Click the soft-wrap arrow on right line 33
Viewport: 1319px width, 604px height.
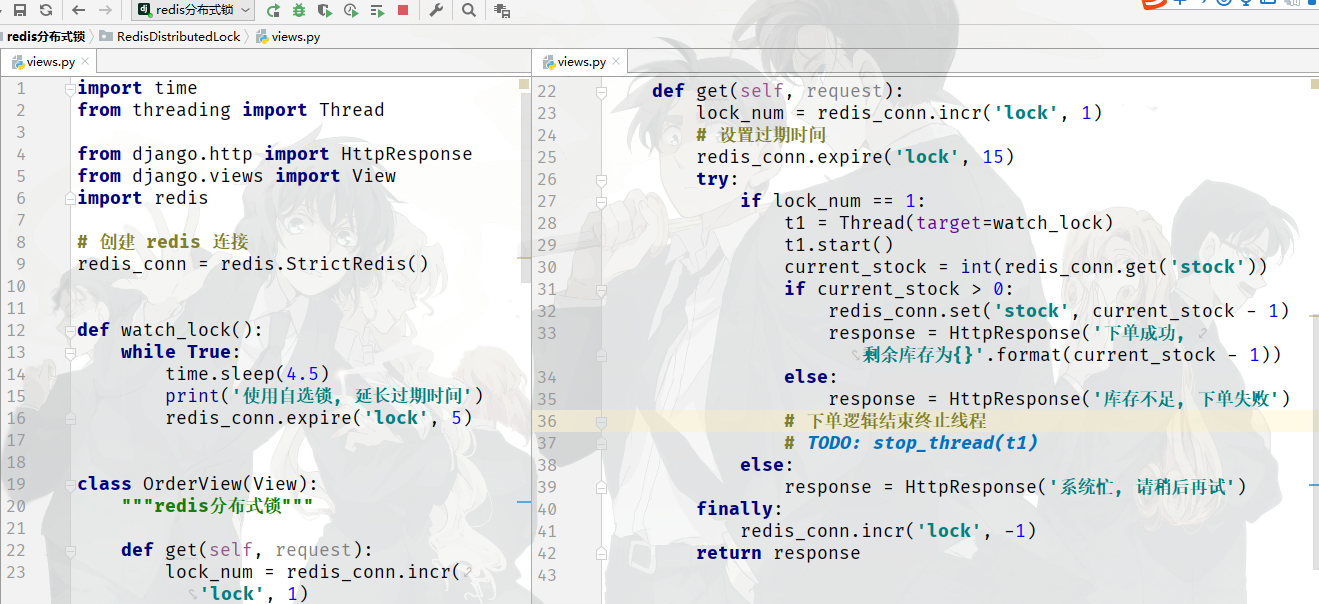point(1201,333)
